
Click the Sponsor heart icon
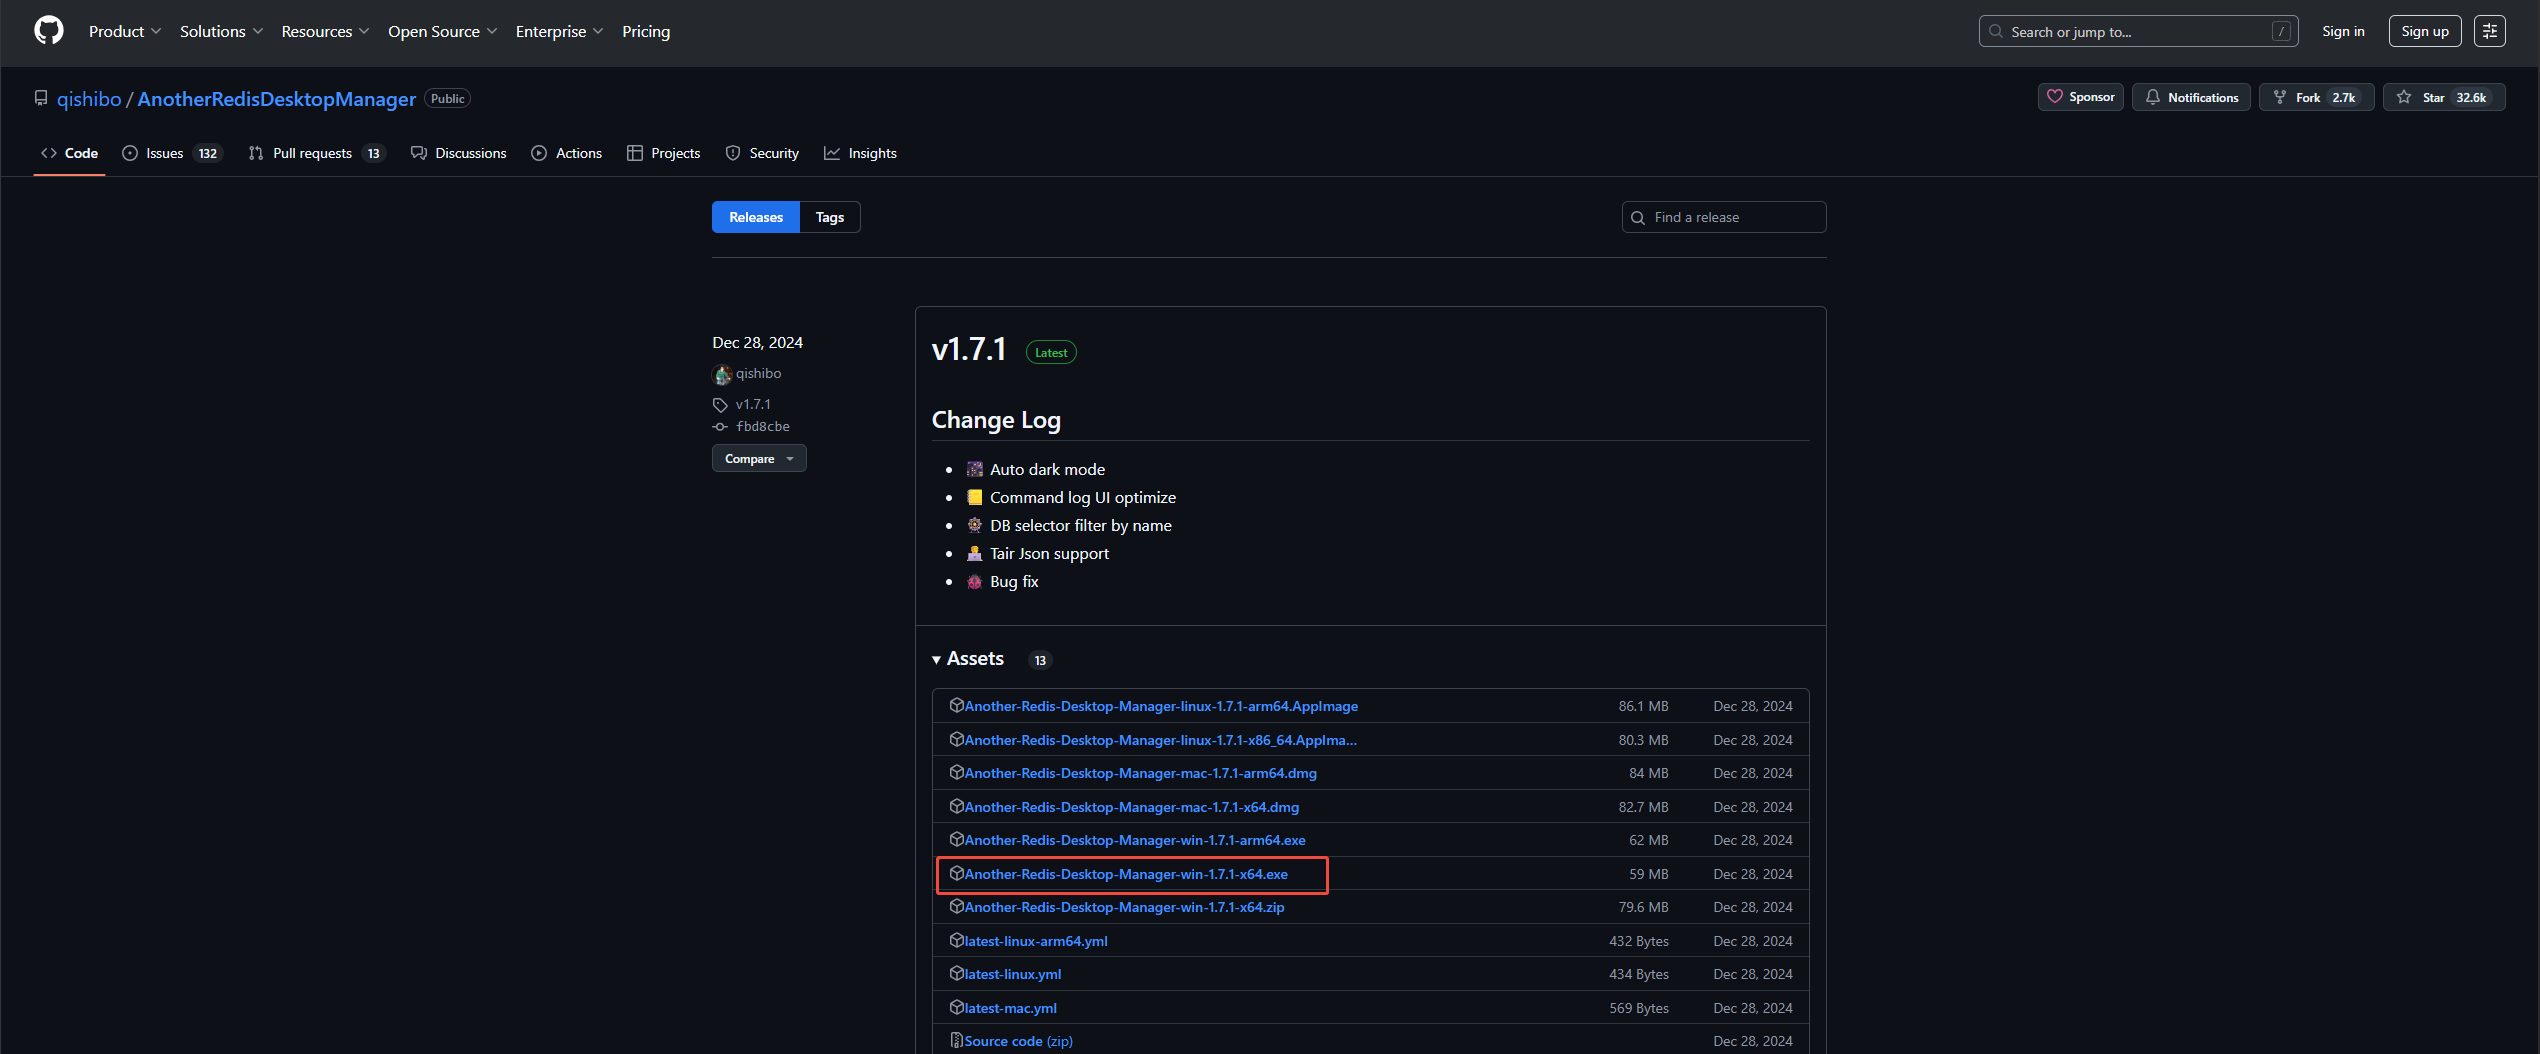click(2056, 97)
